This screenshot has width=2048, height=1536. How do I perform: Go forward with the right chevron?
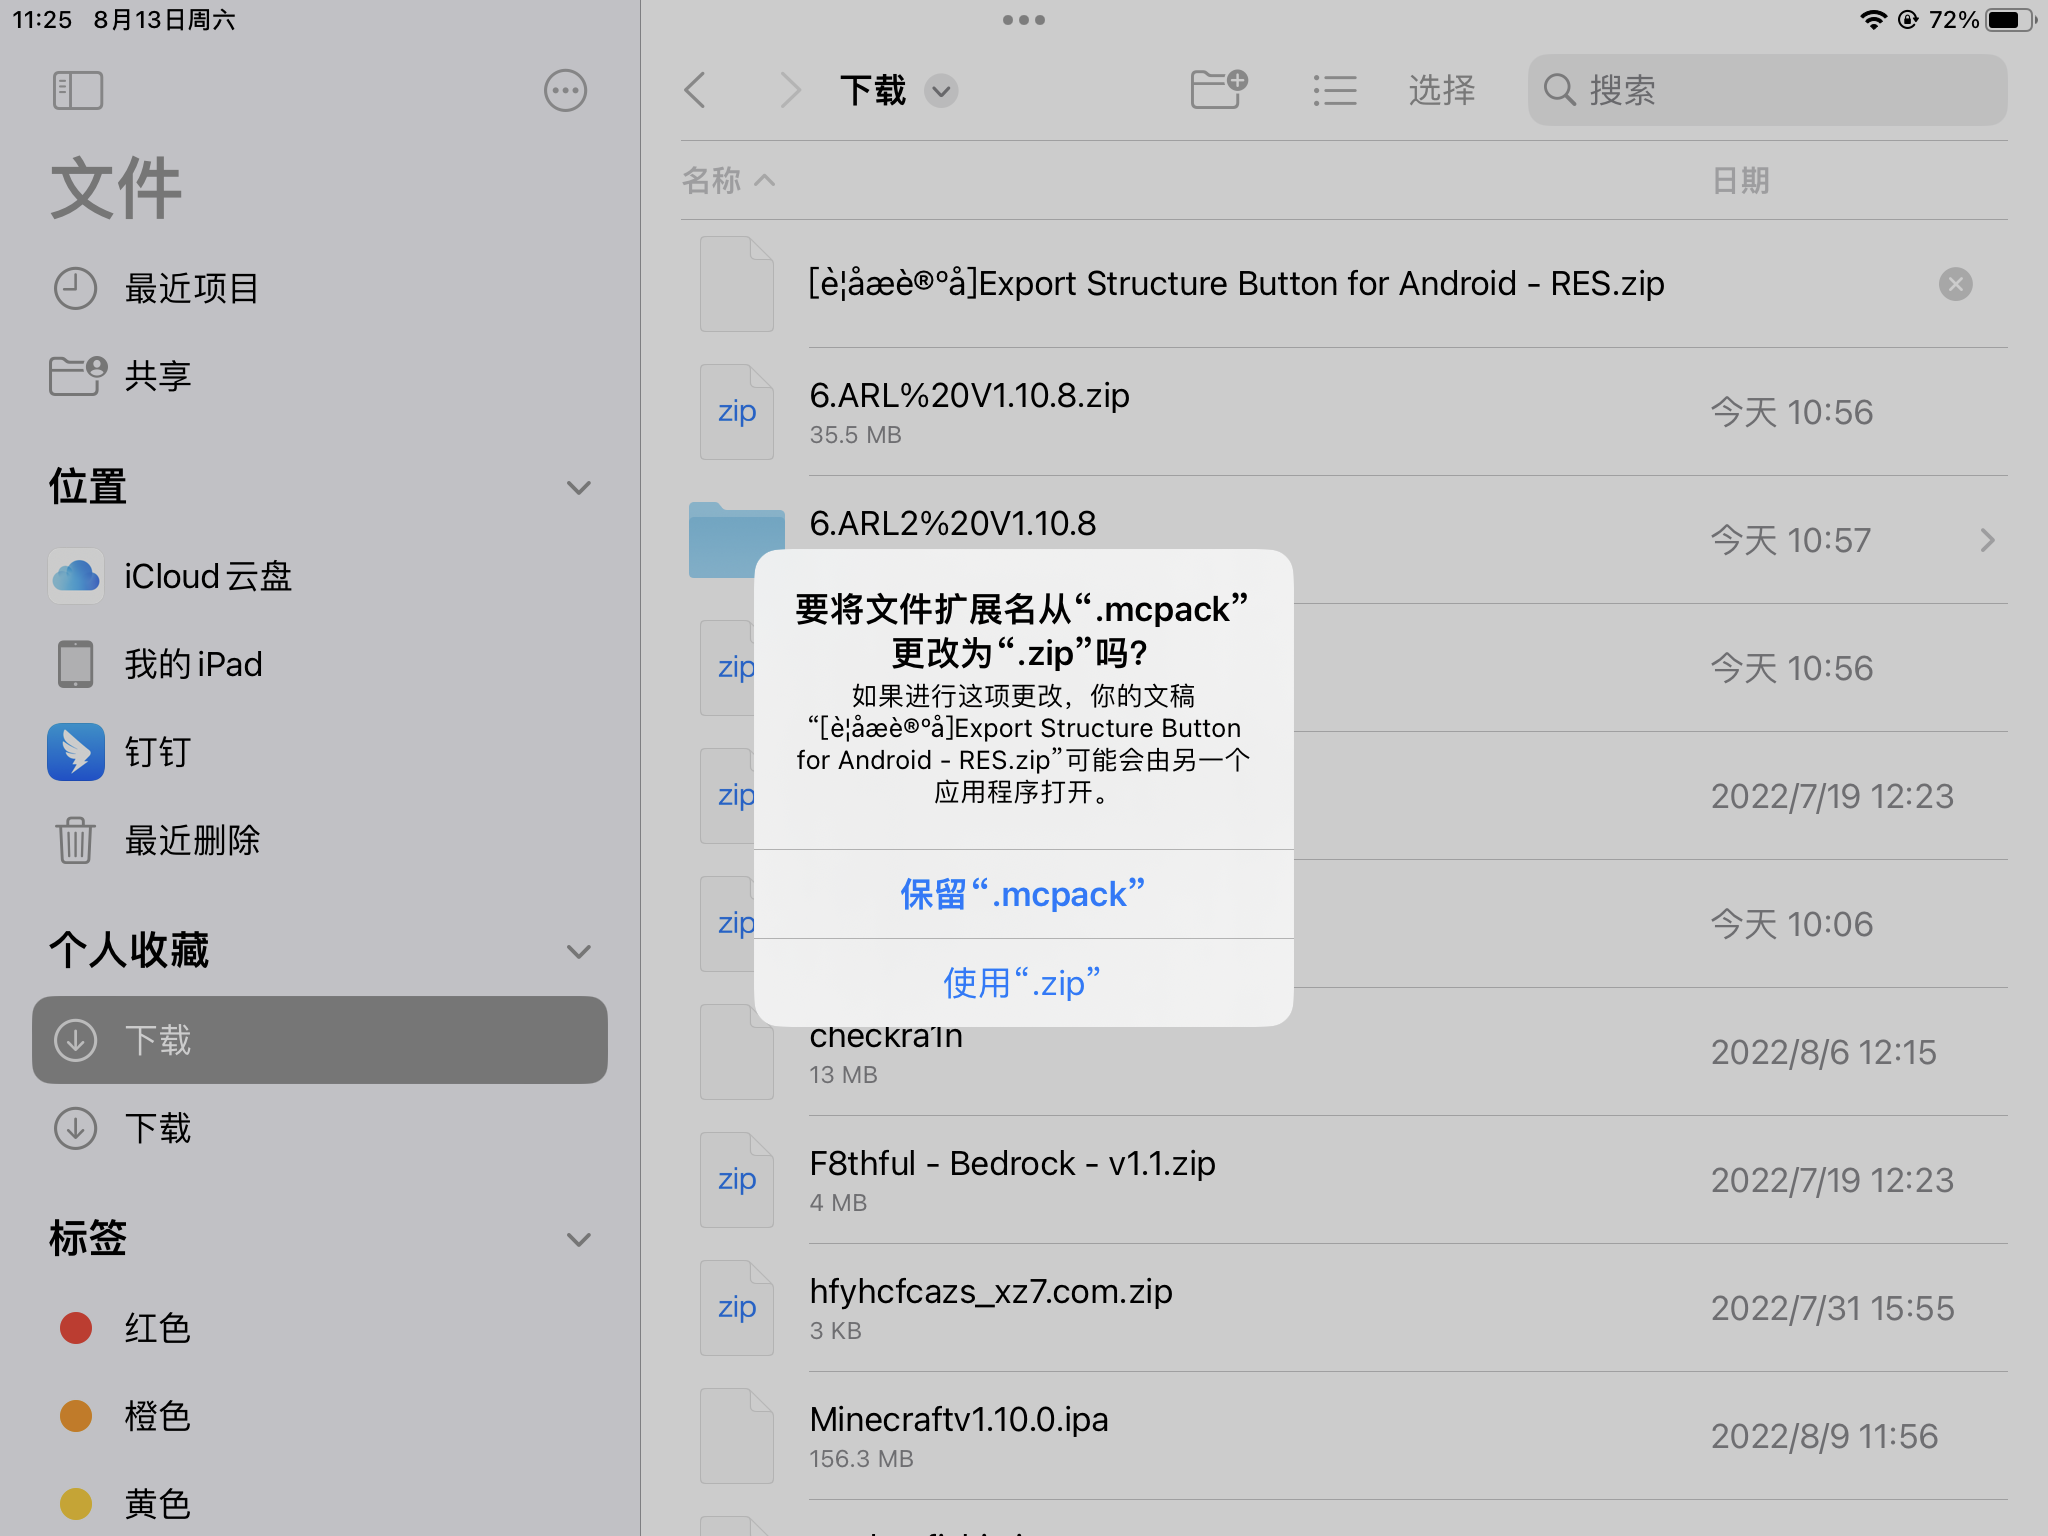[790, 90]
